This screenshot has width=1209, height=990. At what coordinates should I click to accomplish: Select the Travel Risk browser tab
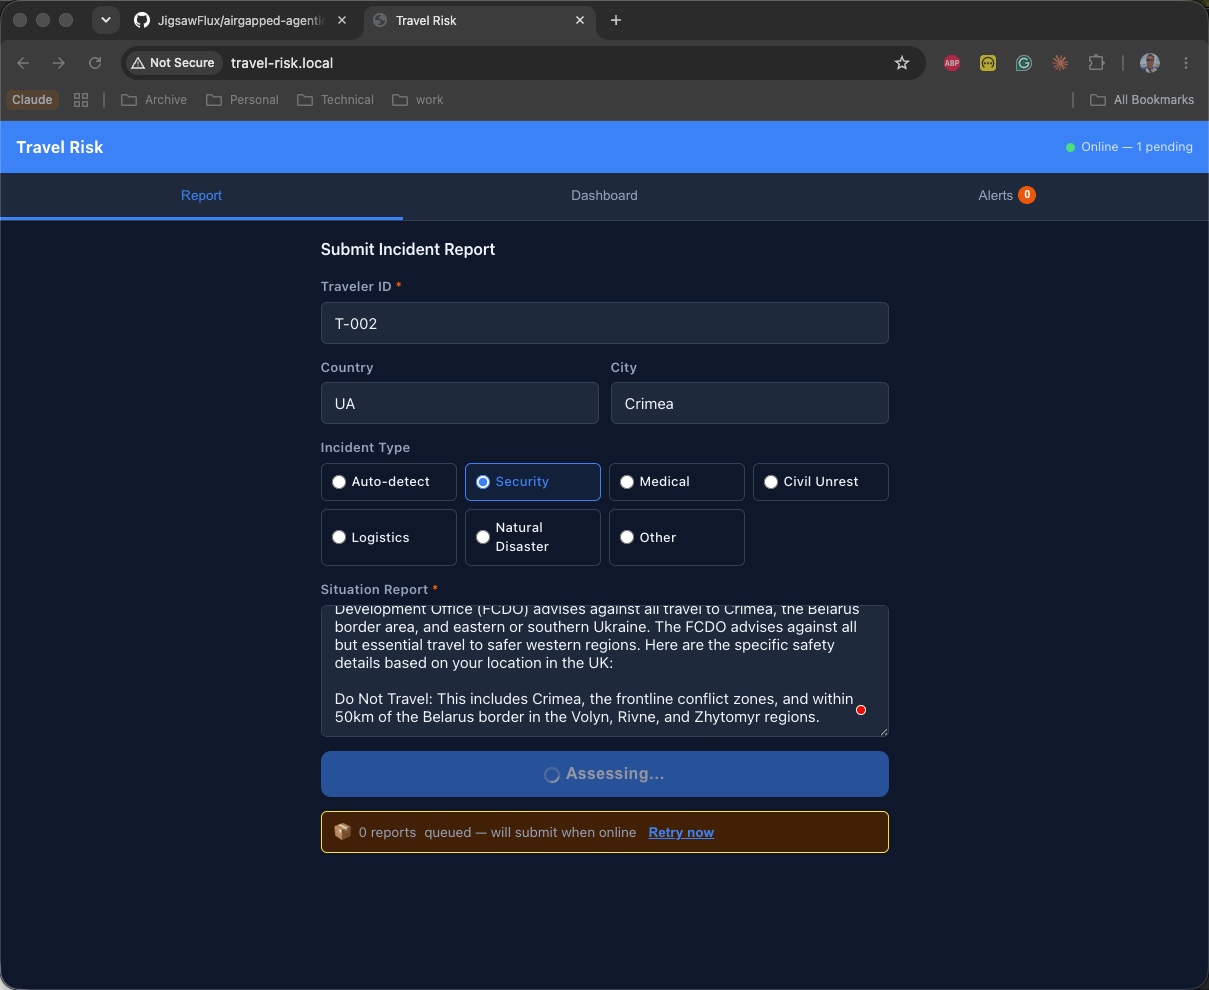pos(480,20)
